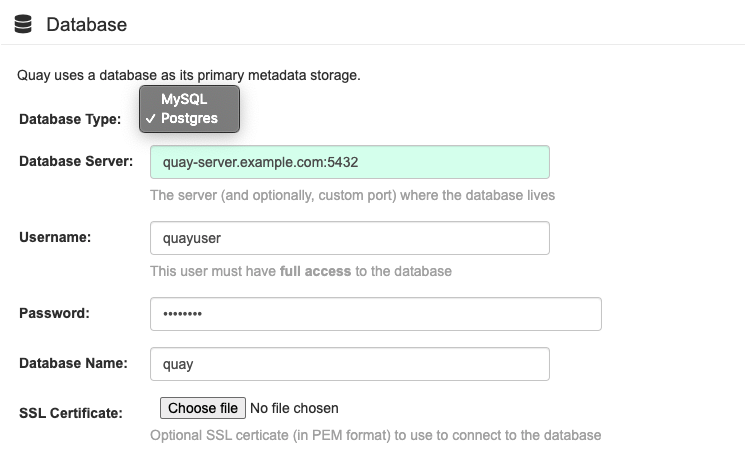The height and width of the screenshot is (472, 745).
Task: Click the Password label
Action: click(54, 312)
